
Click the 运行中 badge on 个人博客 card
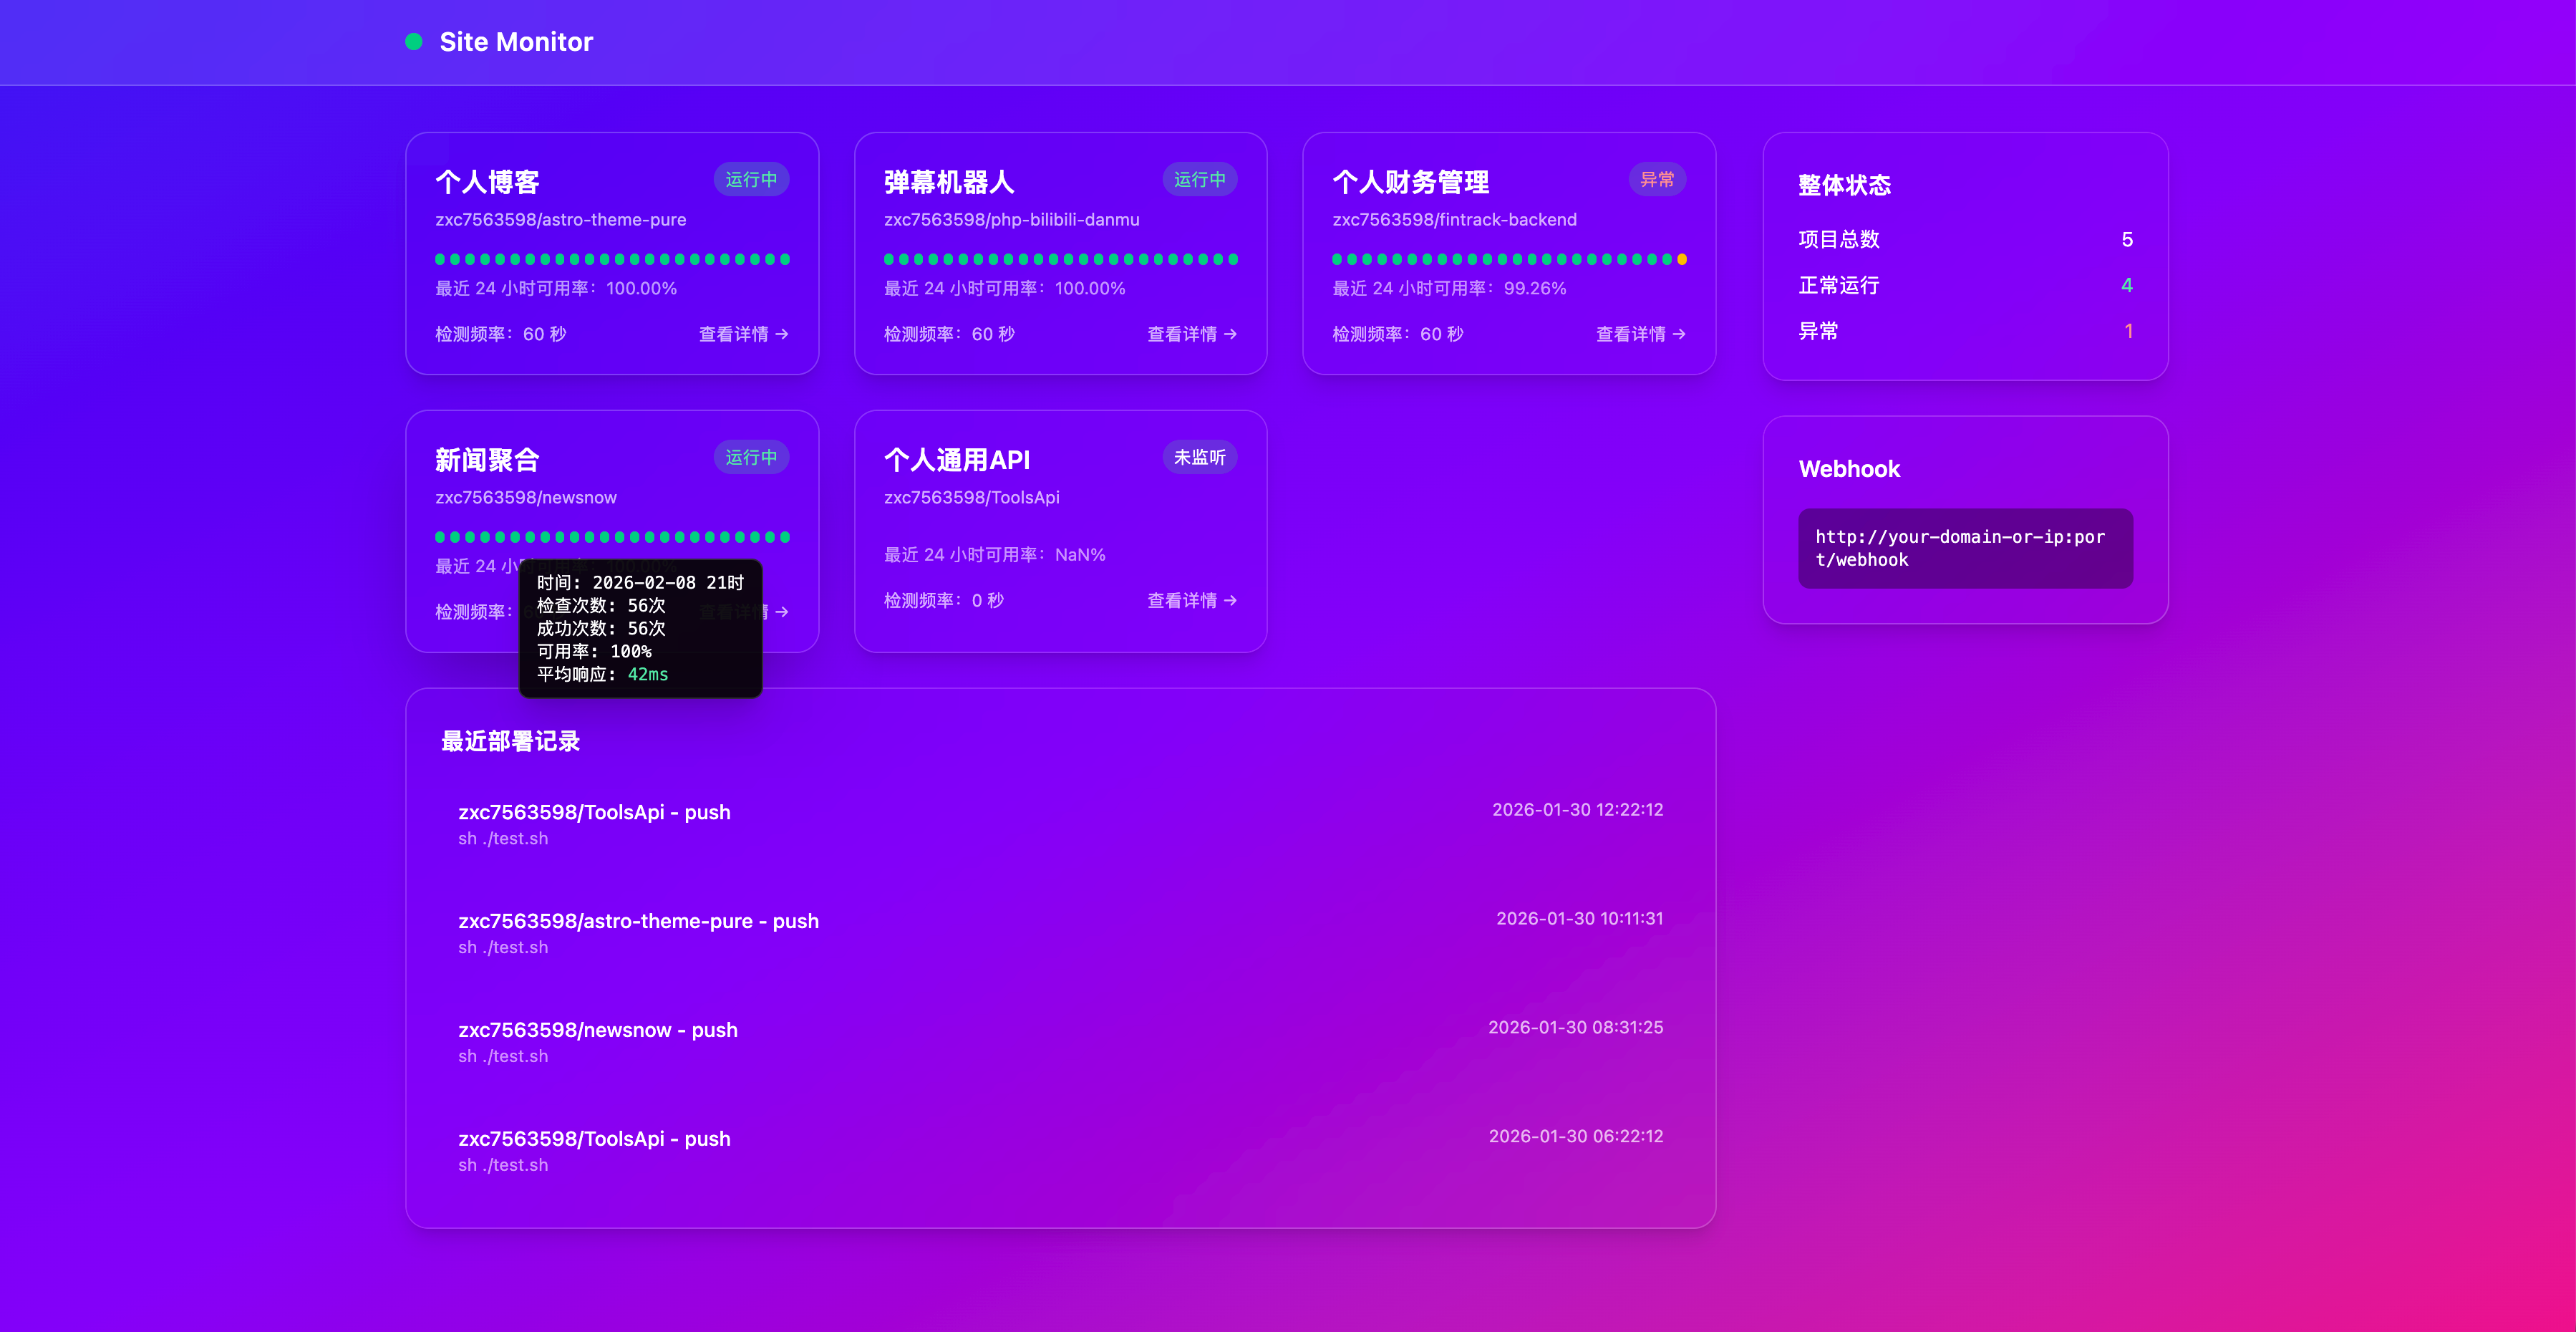750,180
